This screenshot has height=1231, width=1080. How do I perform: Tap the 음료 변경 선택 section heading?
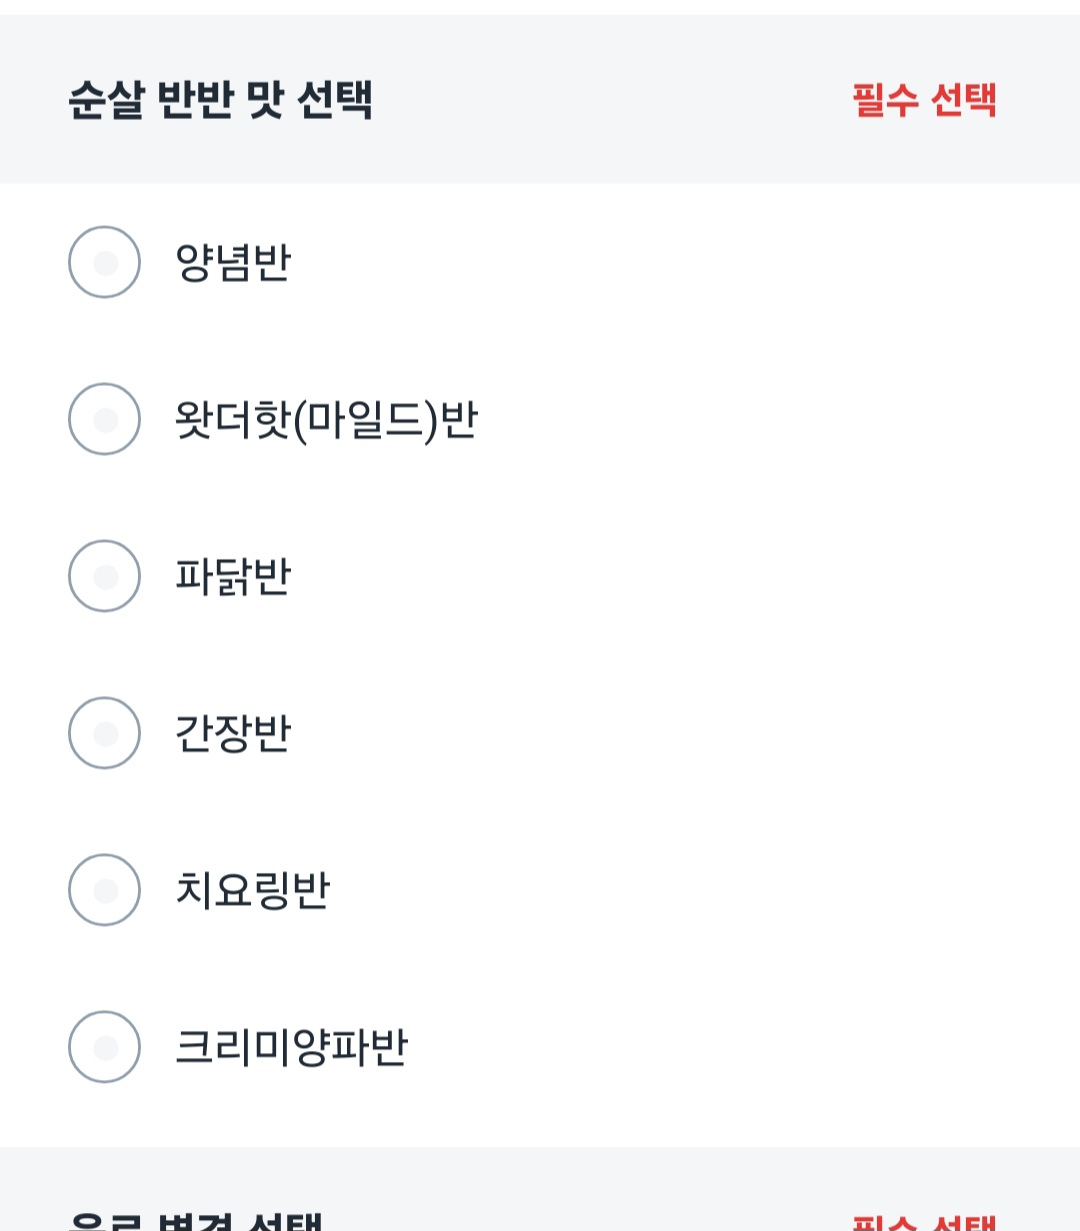click(x=196, y=1221)
